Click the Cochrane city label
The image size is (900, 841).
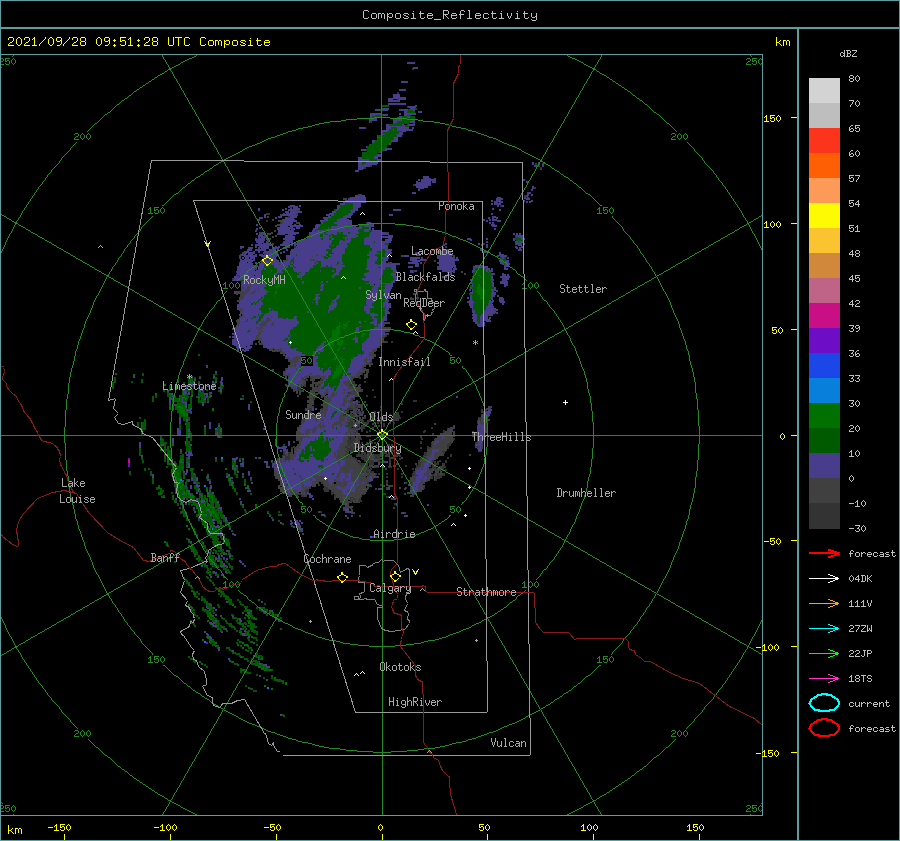coord(327,559)
